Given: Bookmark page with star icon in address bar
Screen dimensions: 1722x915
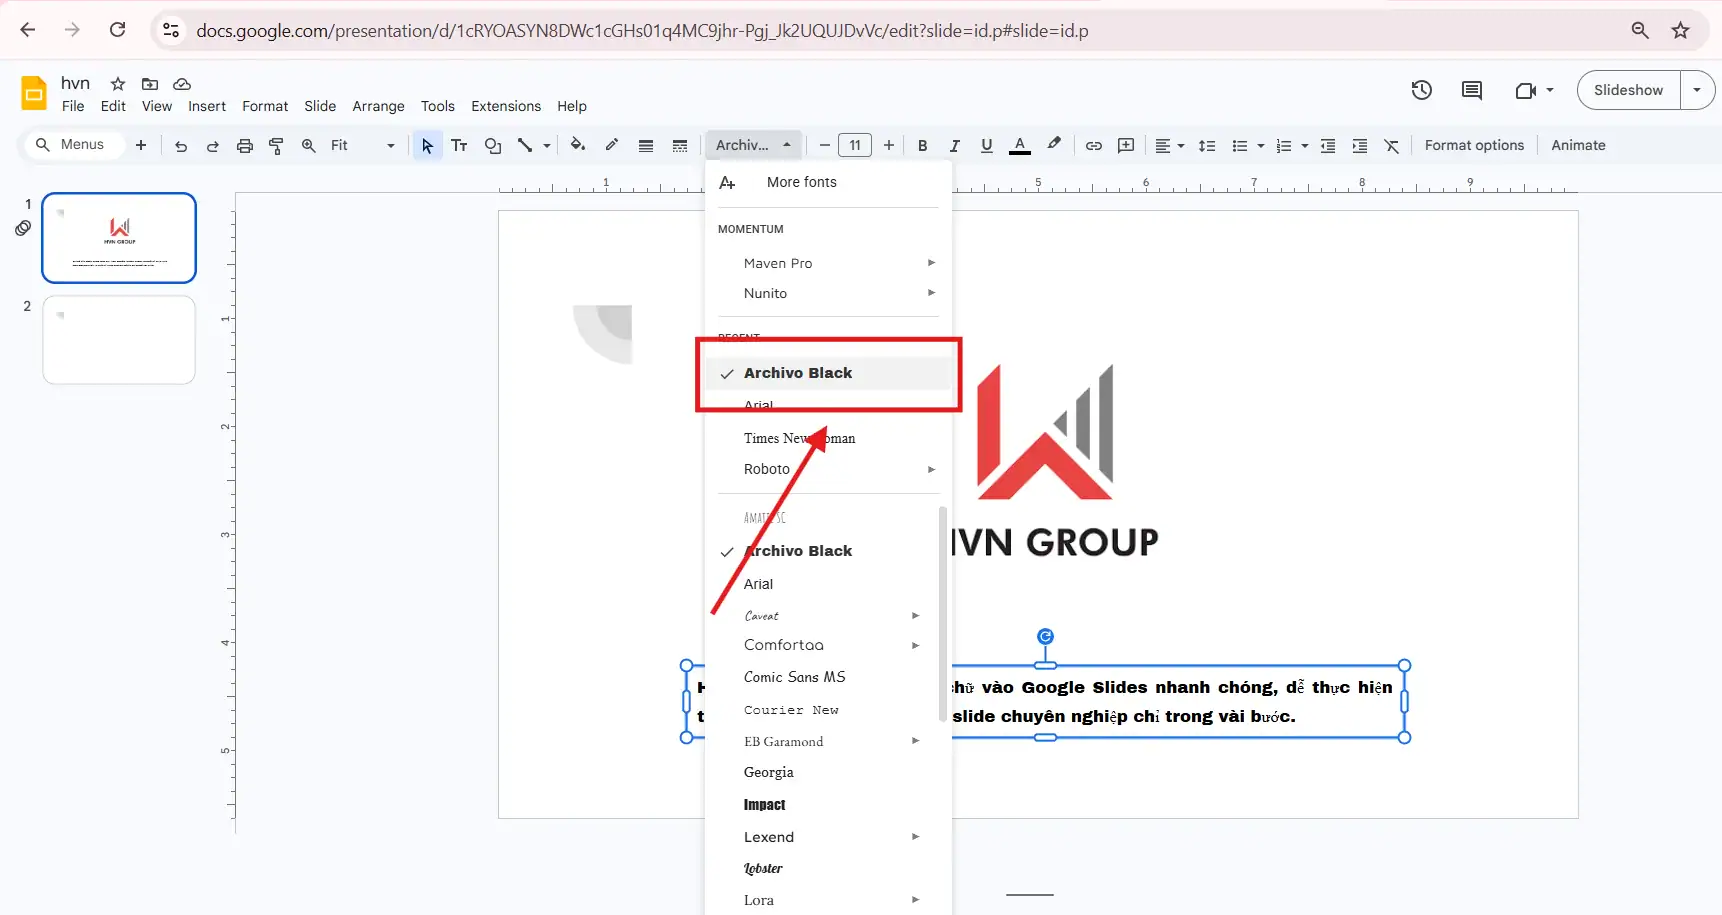Looking at the screenshot, I should 1680,30.
